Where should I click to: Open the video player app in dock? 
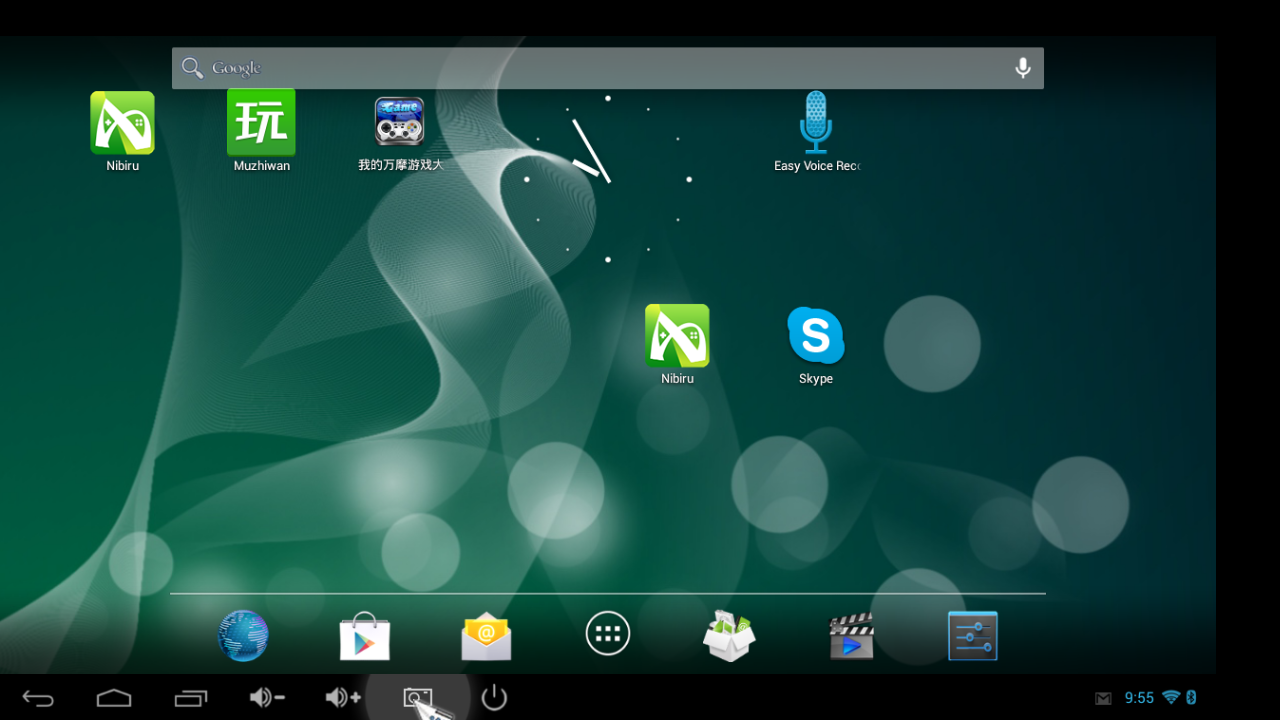tap(851, 636)
